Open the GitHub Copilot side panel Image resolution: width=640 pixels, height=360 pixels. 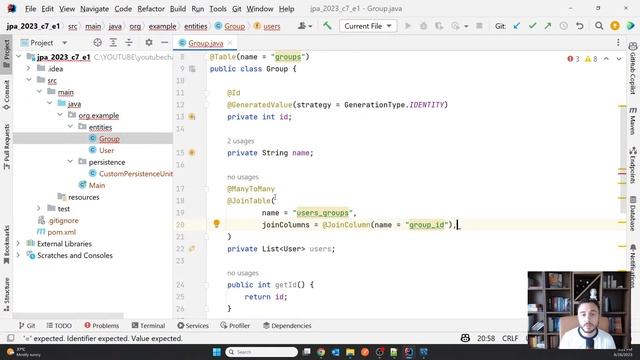click(633, 68)
